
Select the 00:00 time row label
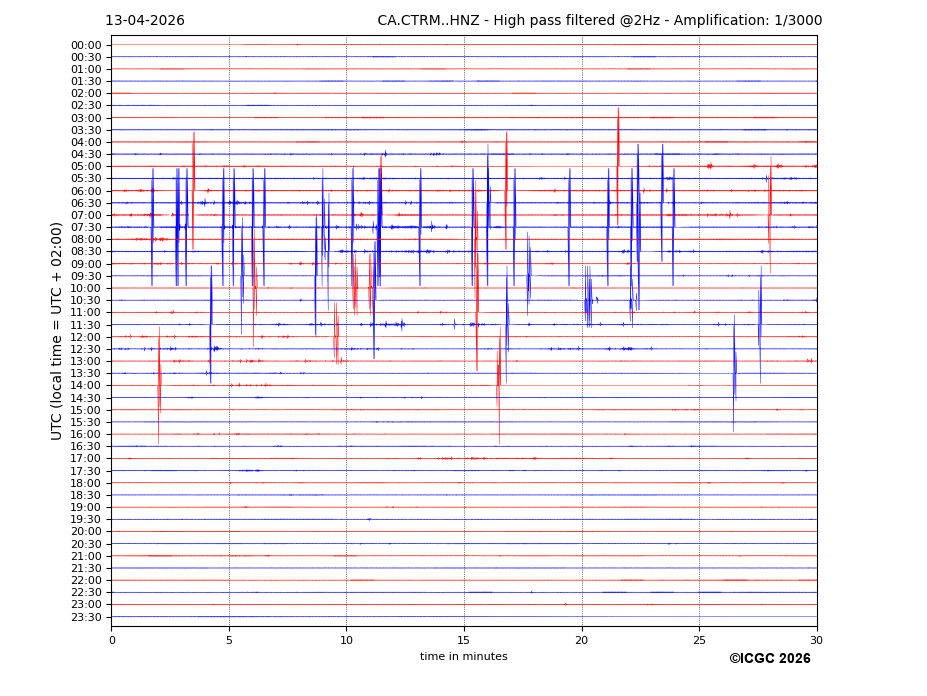(x=86, y=45)
